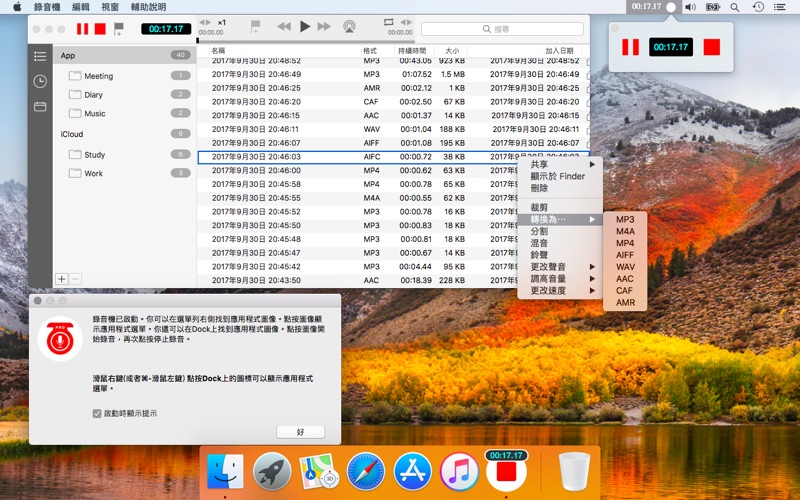Expand the 轉換為… submenu
The height and width of the screenshot is (500, 800).
[x=560, y=219]
